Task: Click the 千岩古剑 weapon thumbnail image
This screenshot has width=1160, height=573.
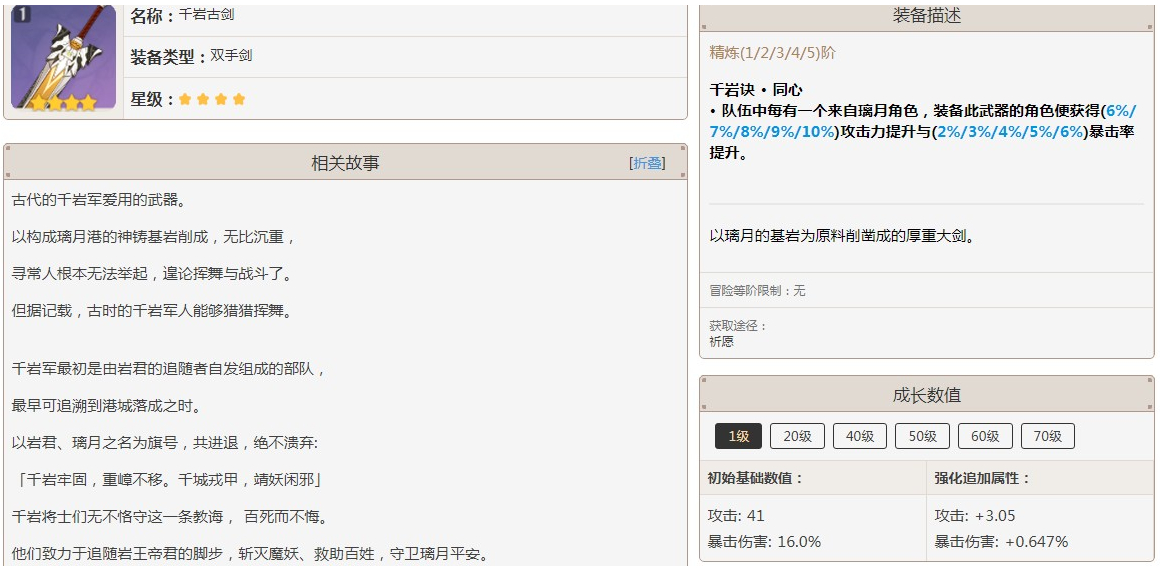Action: coord(64,58)
